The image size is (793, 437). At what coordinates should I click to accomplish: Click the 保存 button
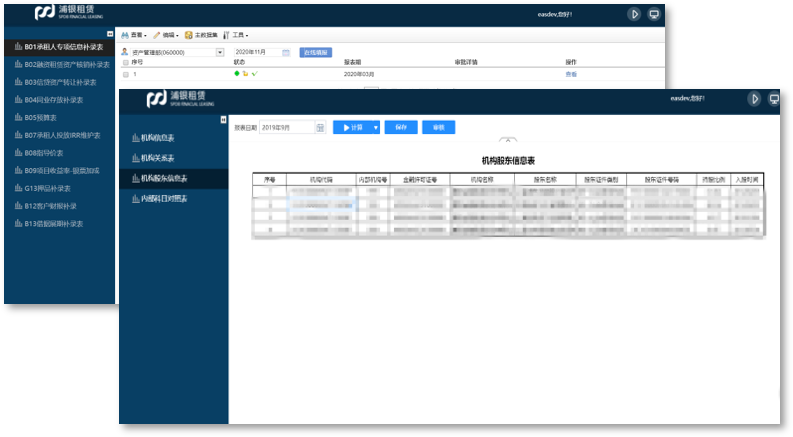[x=400, y=128]
